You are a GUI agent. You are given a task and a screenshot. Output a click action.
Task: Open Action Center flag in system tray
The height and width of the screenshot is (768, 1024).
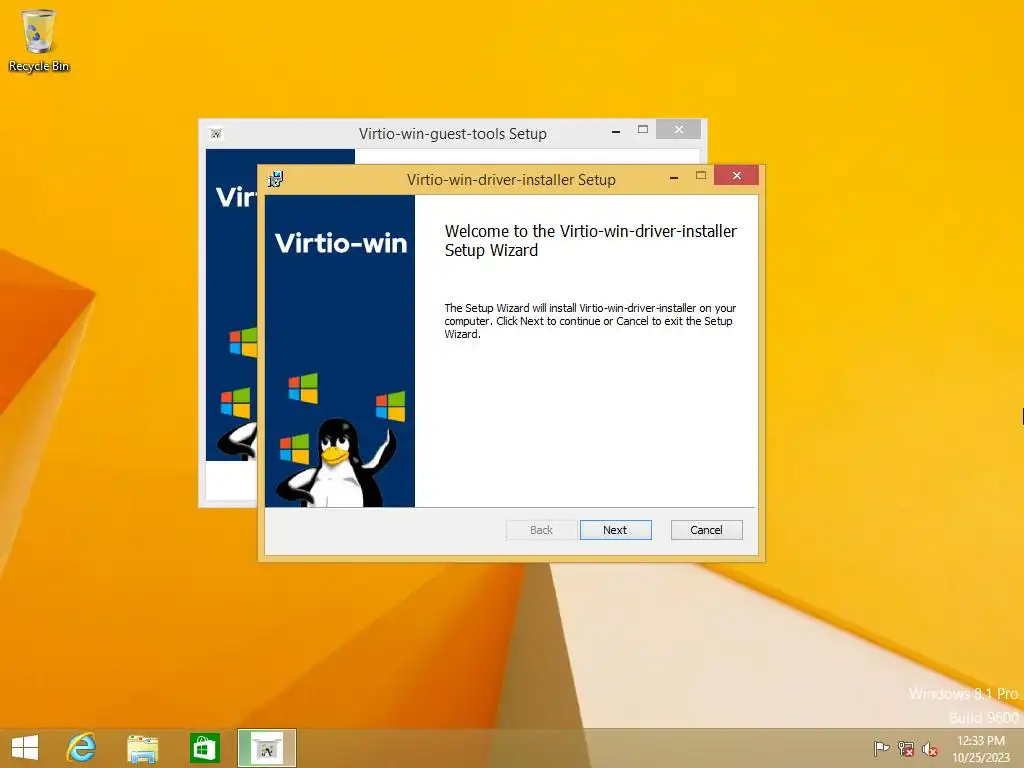(881, 748)
